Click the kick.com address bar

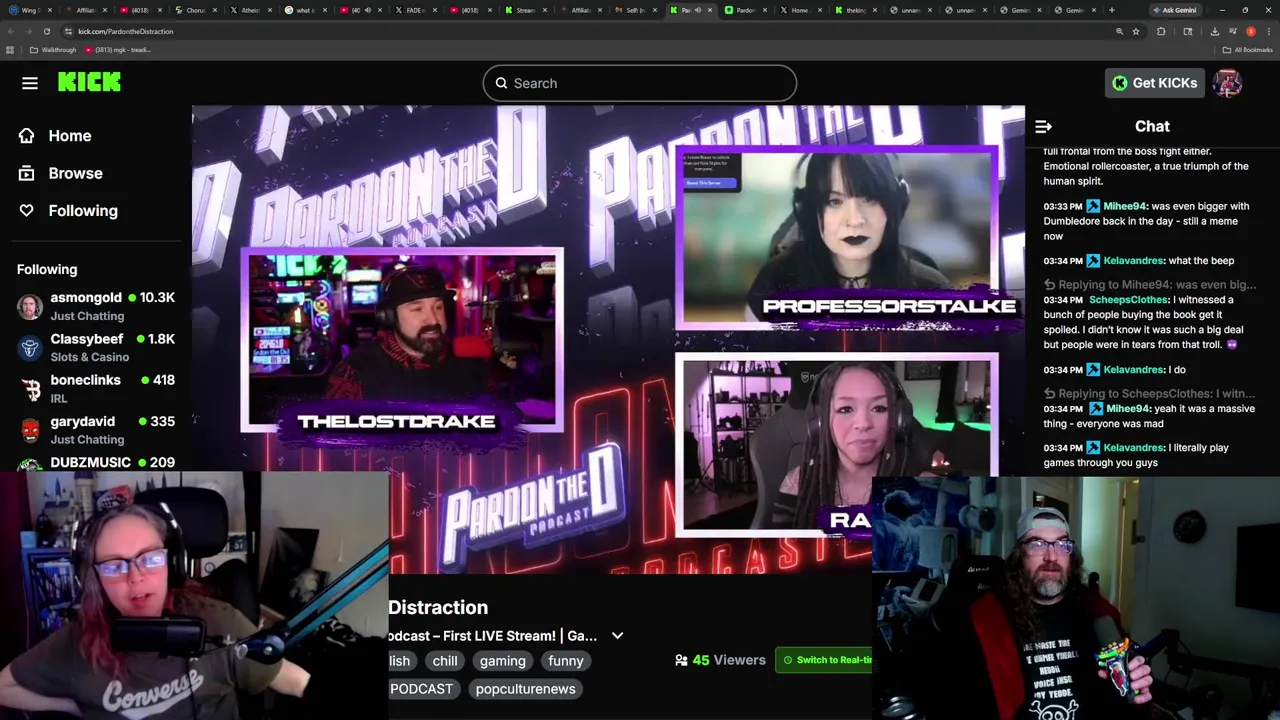point(590,31)
